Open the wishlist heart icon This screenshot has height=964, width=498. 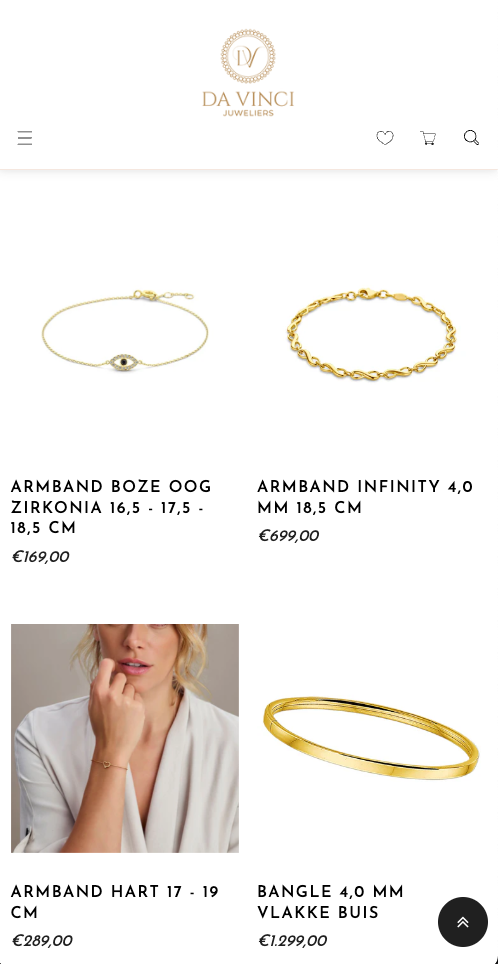pos(385,138)
